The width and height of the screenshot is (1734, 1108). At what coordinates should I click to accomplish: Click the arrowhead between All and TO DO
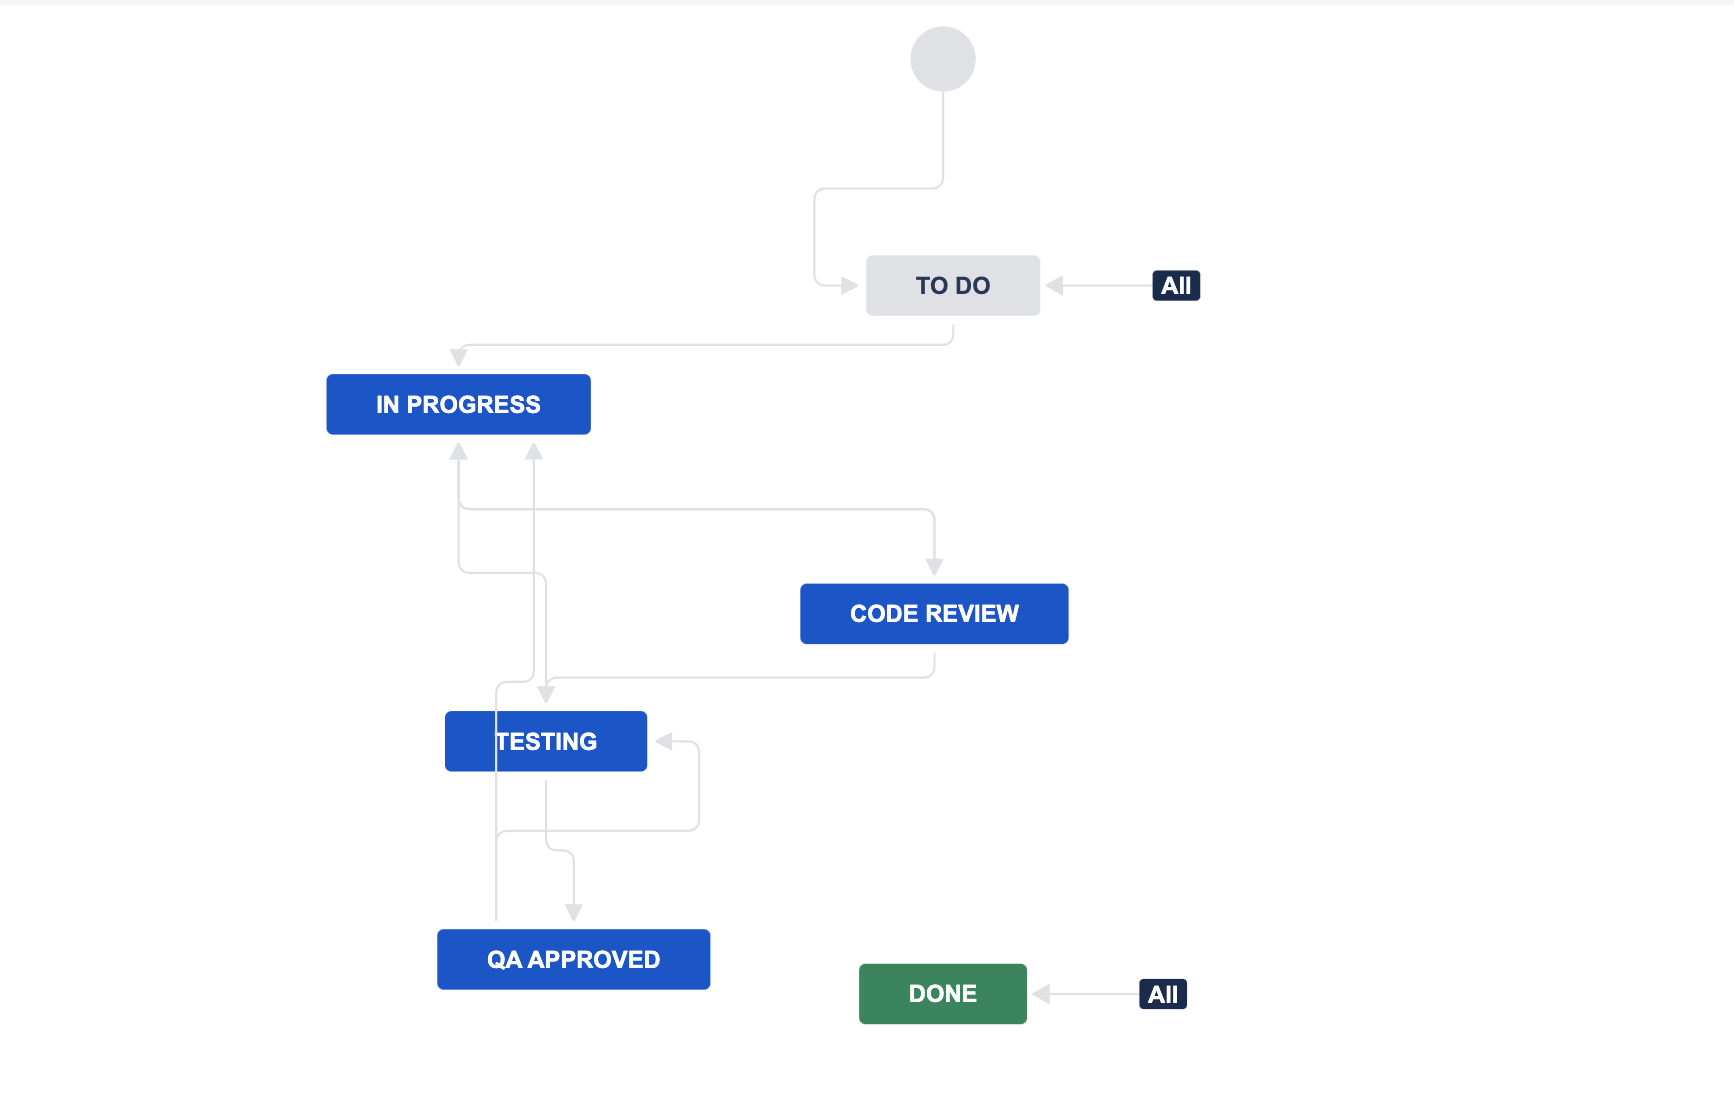1054,286
